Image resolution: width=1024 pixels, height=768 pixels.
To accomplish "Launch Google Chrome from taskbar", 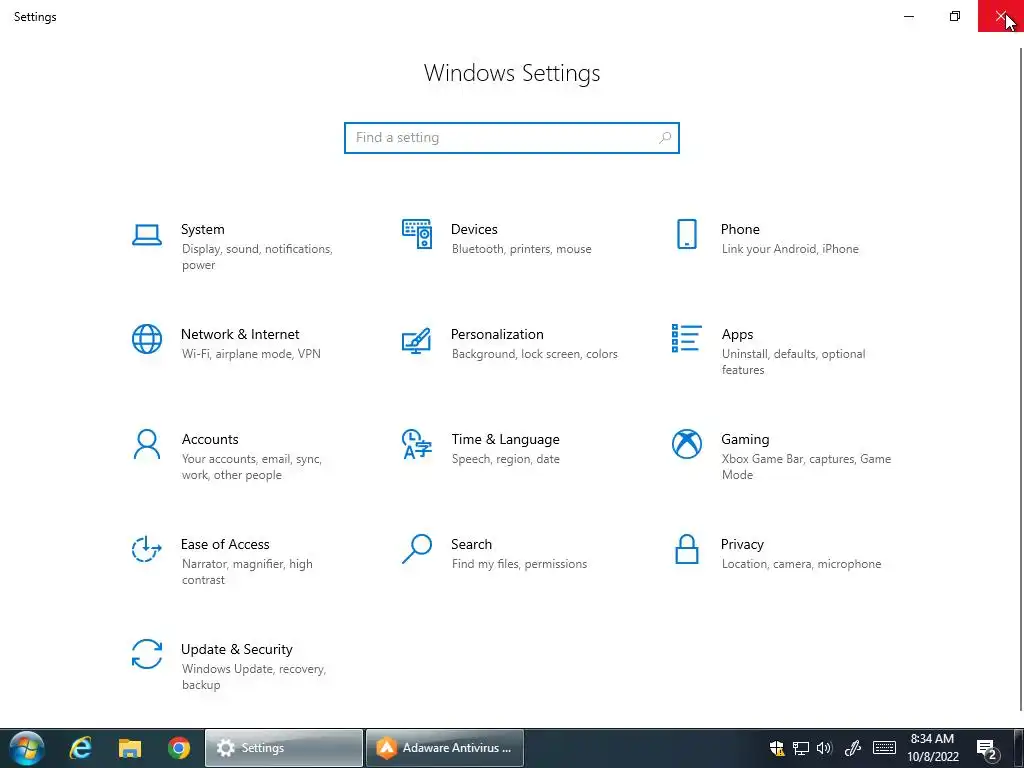I will pyautogui.click(x=179, y=748).
